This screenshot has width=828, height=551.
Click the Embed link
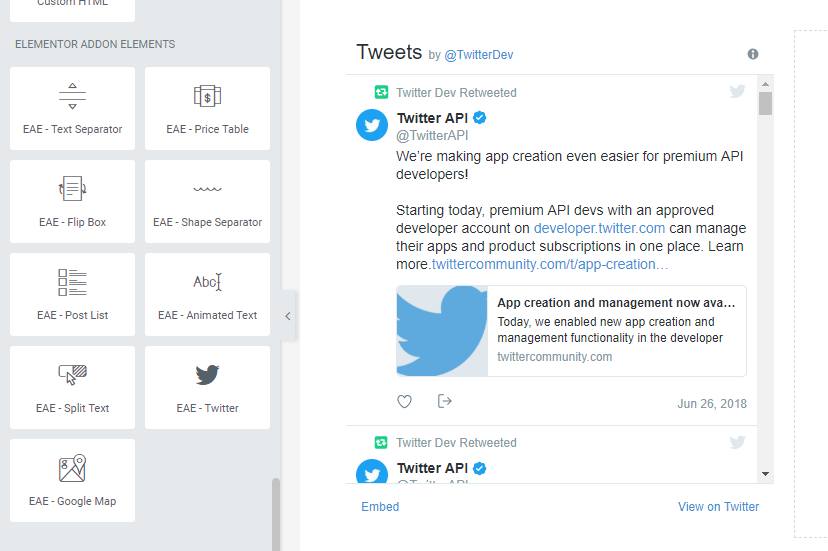pyautogui.click(x=380, y=507)
